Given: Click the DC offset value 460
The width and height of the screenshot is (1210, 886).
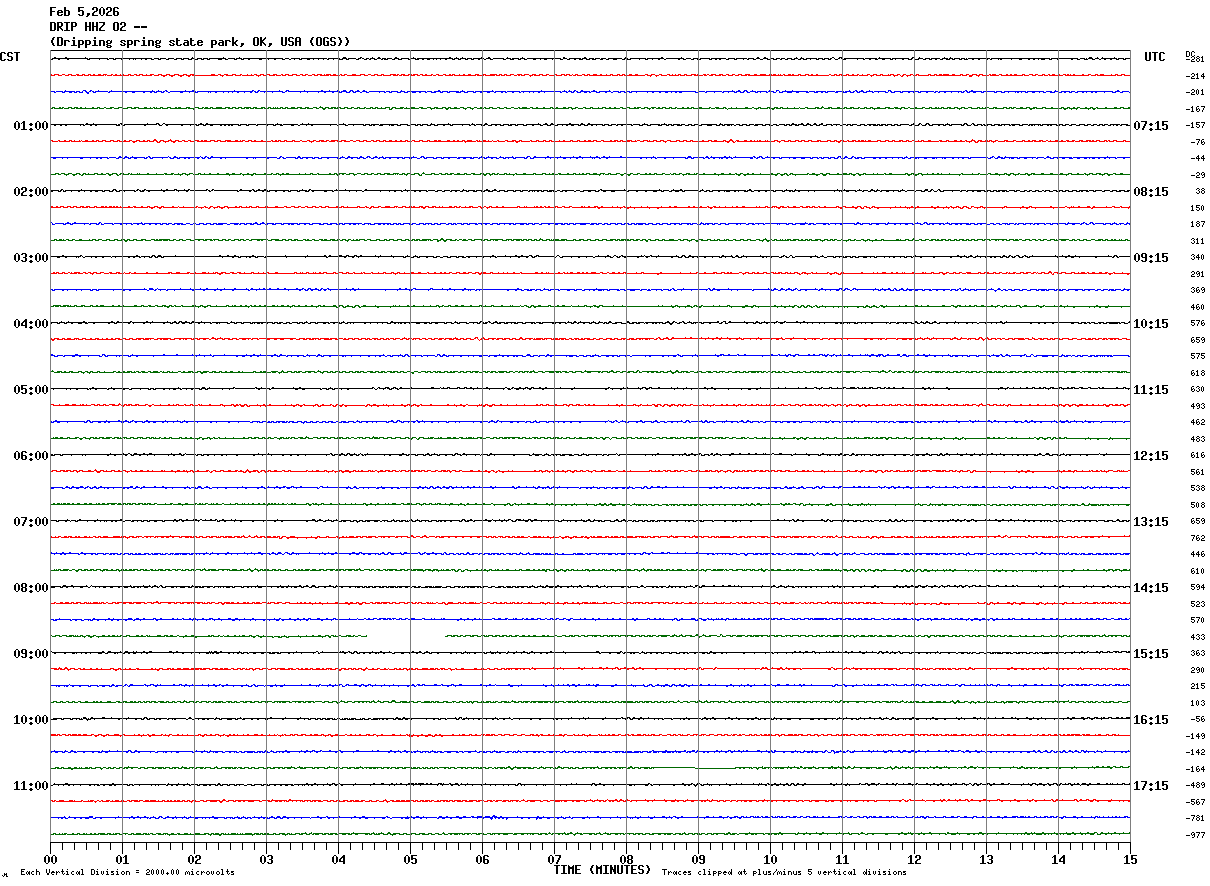Looking at the screenshot, I should pyautogui.click(x=1197, y=307).
